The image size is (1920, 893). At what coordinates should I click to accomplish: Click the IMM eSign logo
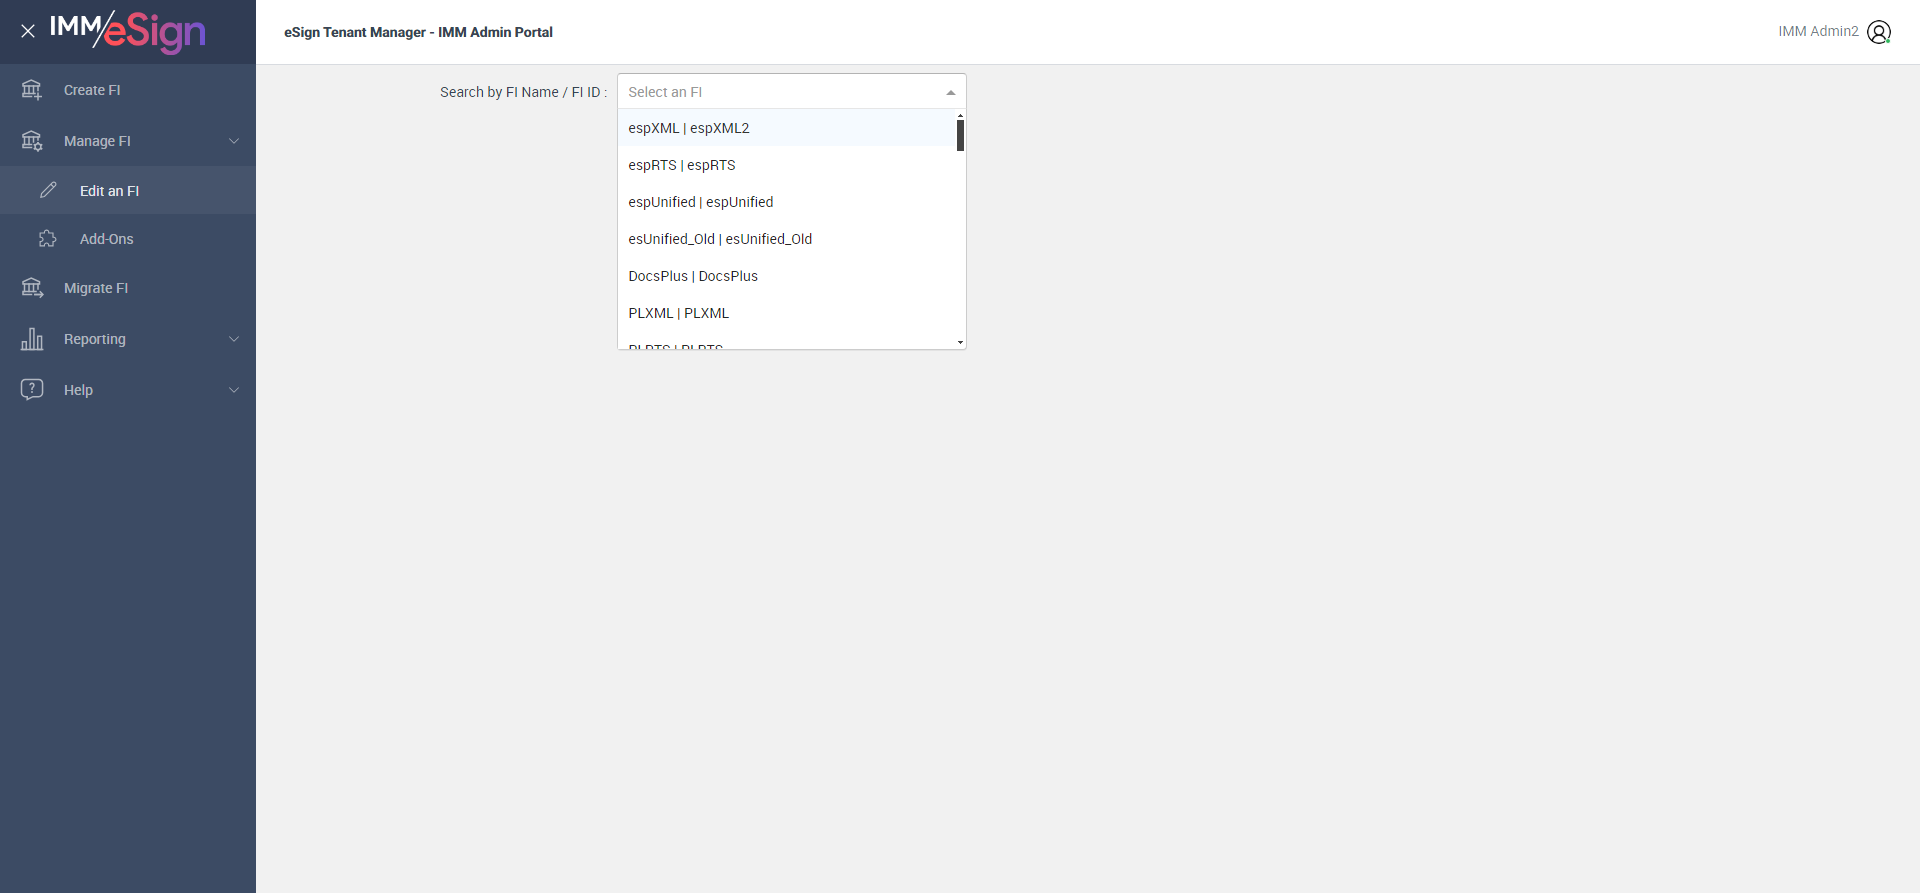click(x=128, y=32)
